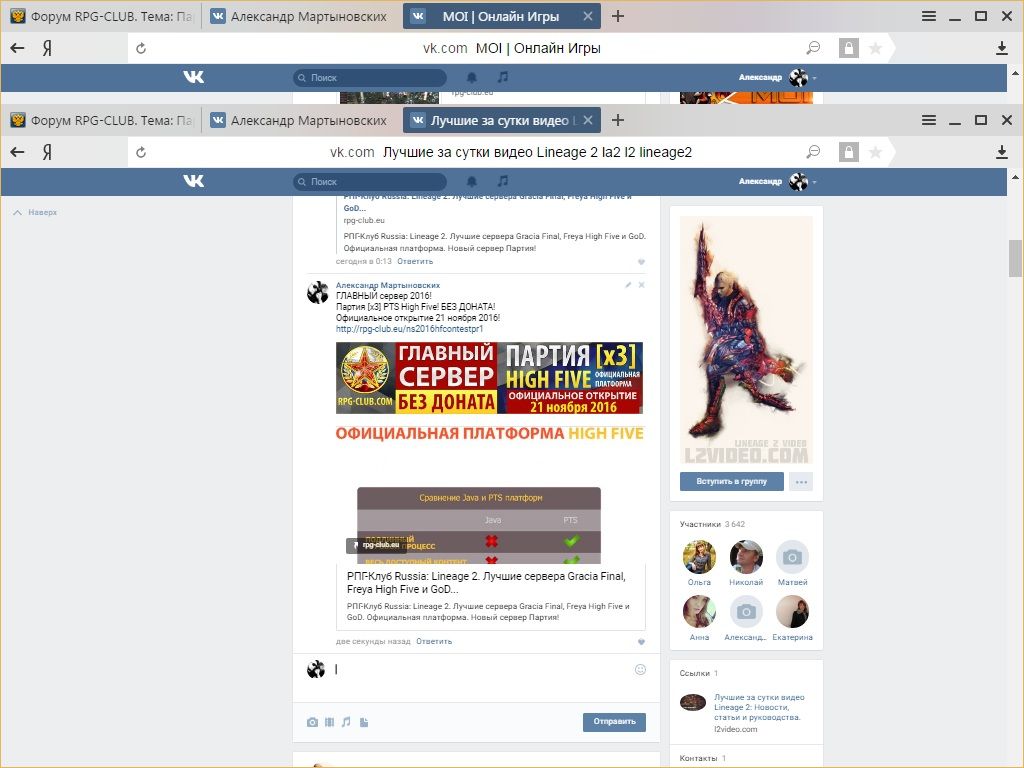The height and width of the screenshot is (768, 1024).
Task: Reload page in MOI Онлайн Игры window
Action: tap(140, 48)
